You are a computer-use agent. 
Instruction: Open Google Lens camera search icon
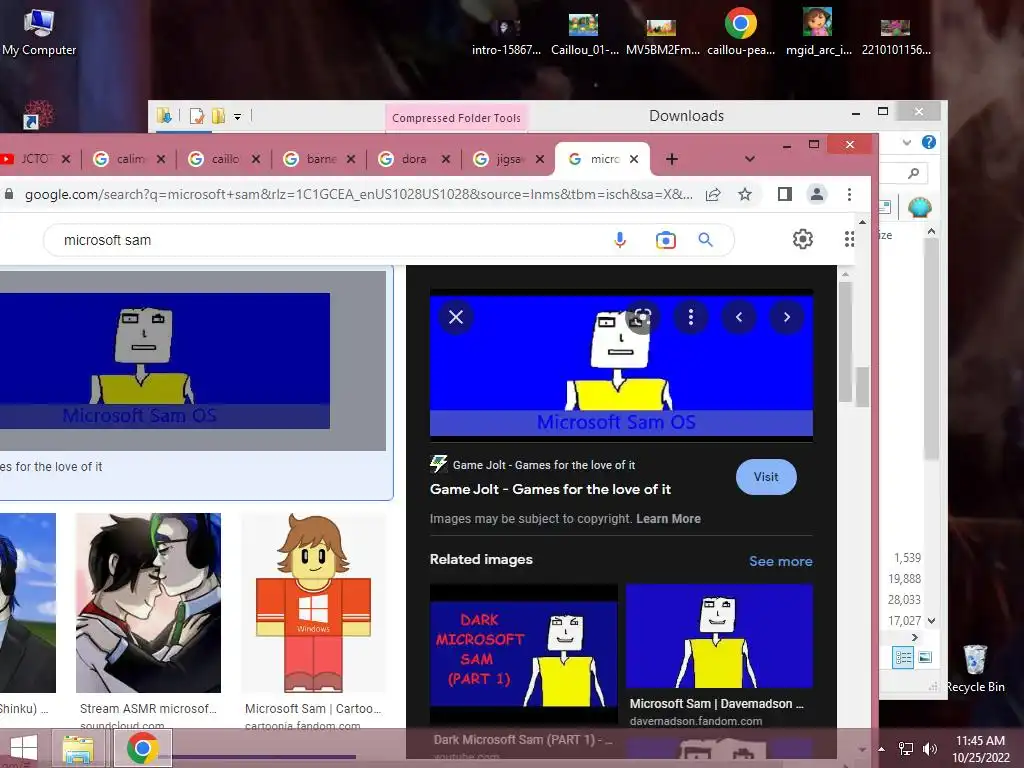click(665, 240)
